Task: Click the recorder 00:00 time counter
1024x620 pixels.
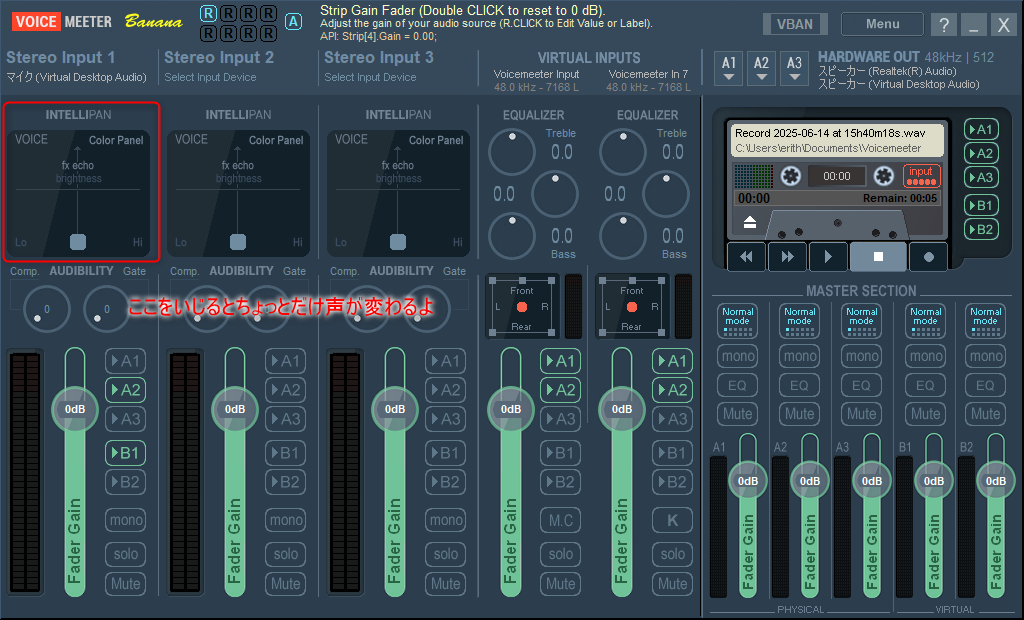Action: coord(837,176)
